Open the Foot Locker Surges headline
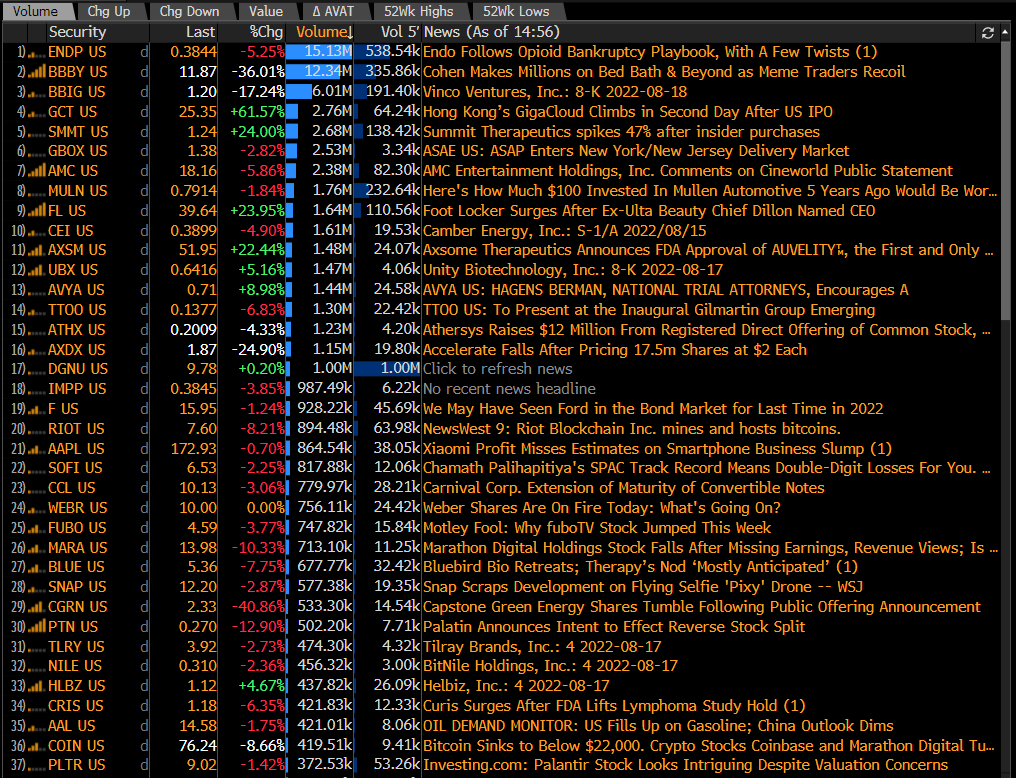The height and width of the screenshot is (778, 1016). point(649,211)
